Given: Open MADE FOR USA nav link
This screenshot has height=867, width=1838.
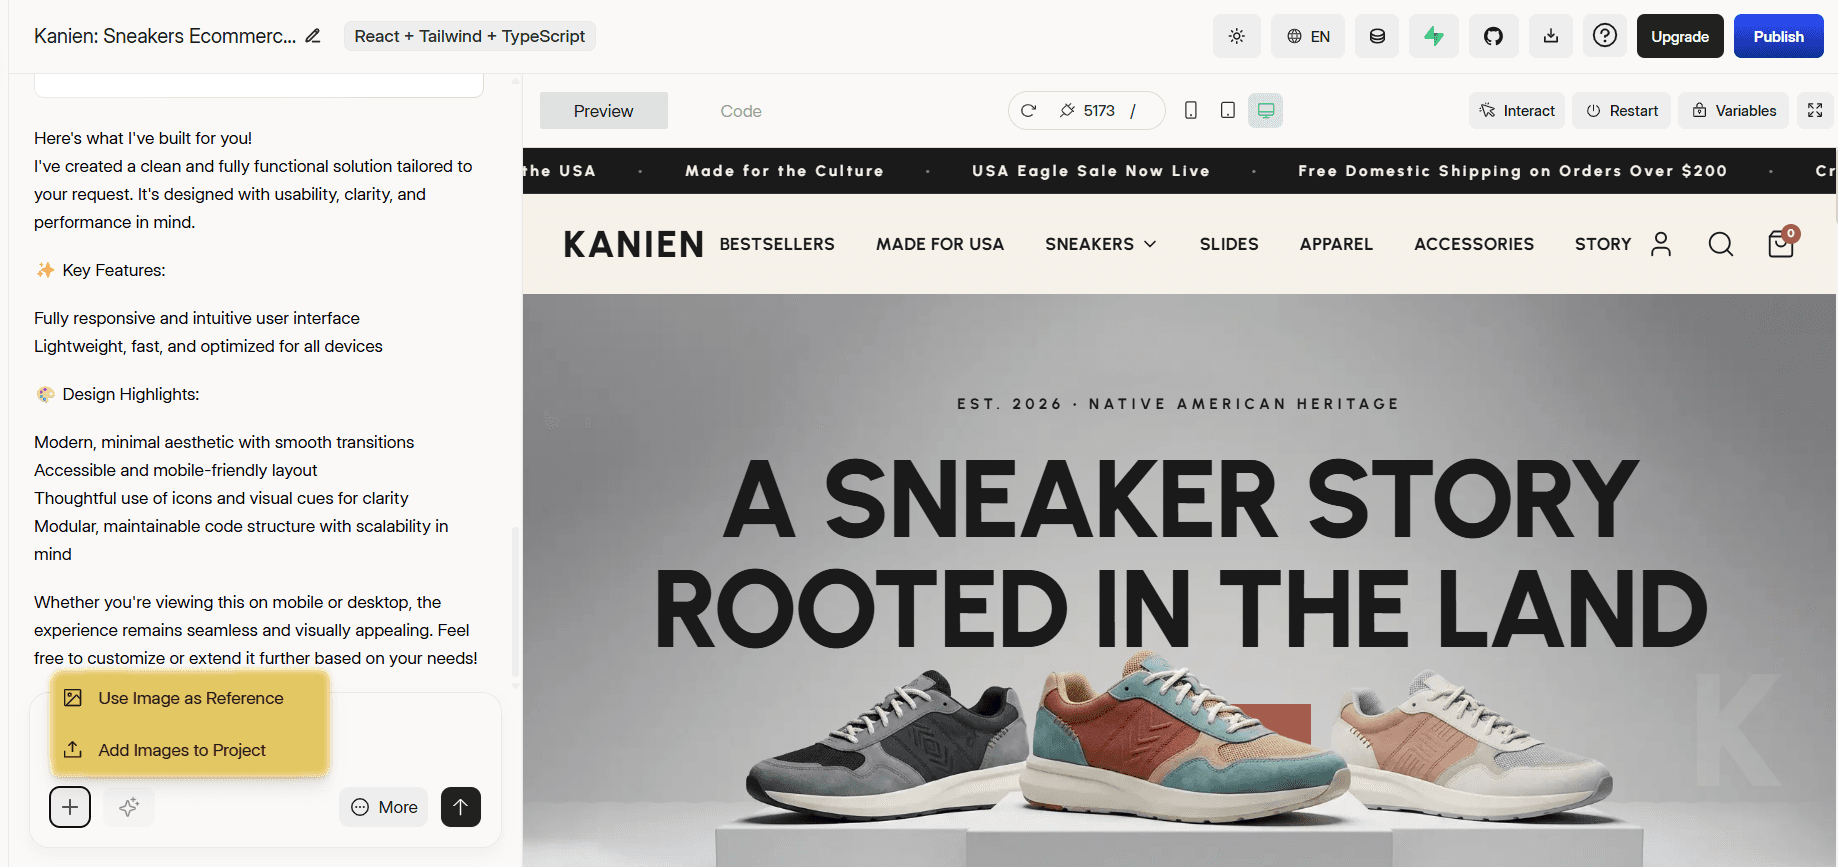Looking at the screenshot, I should point(940,244).
